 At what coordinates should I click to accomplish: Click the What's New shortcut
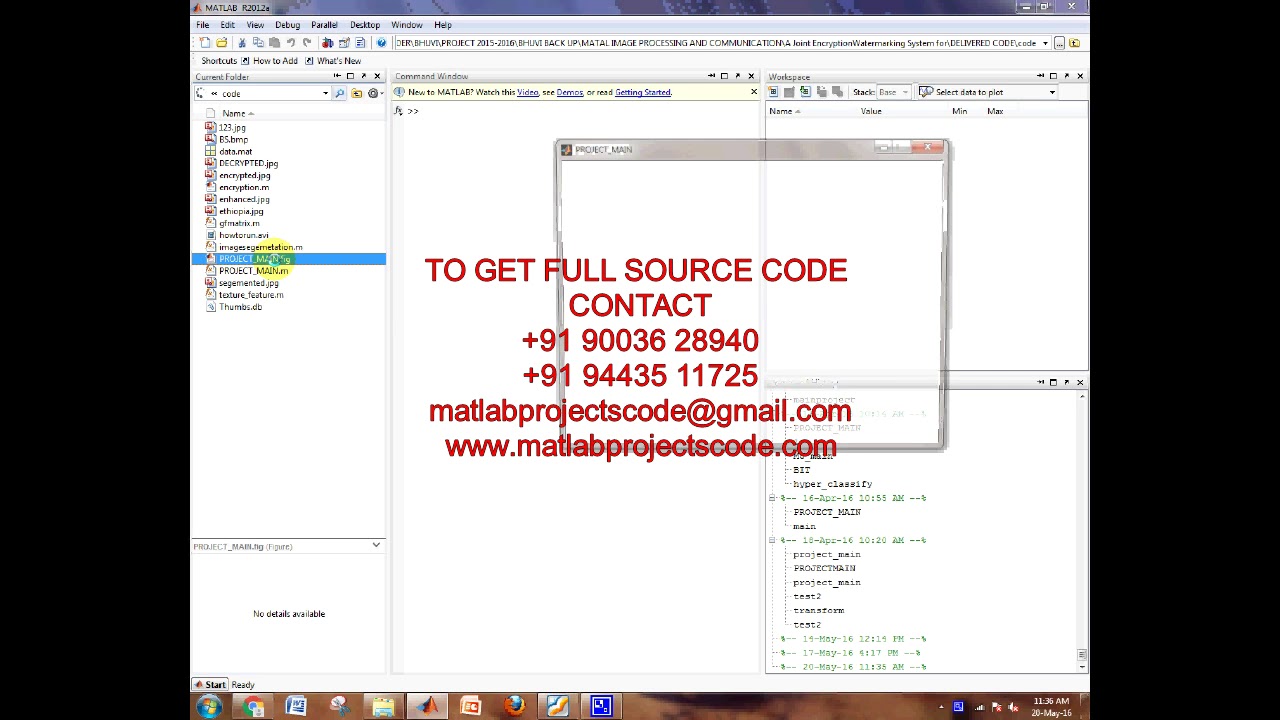(x=333, y=61)
